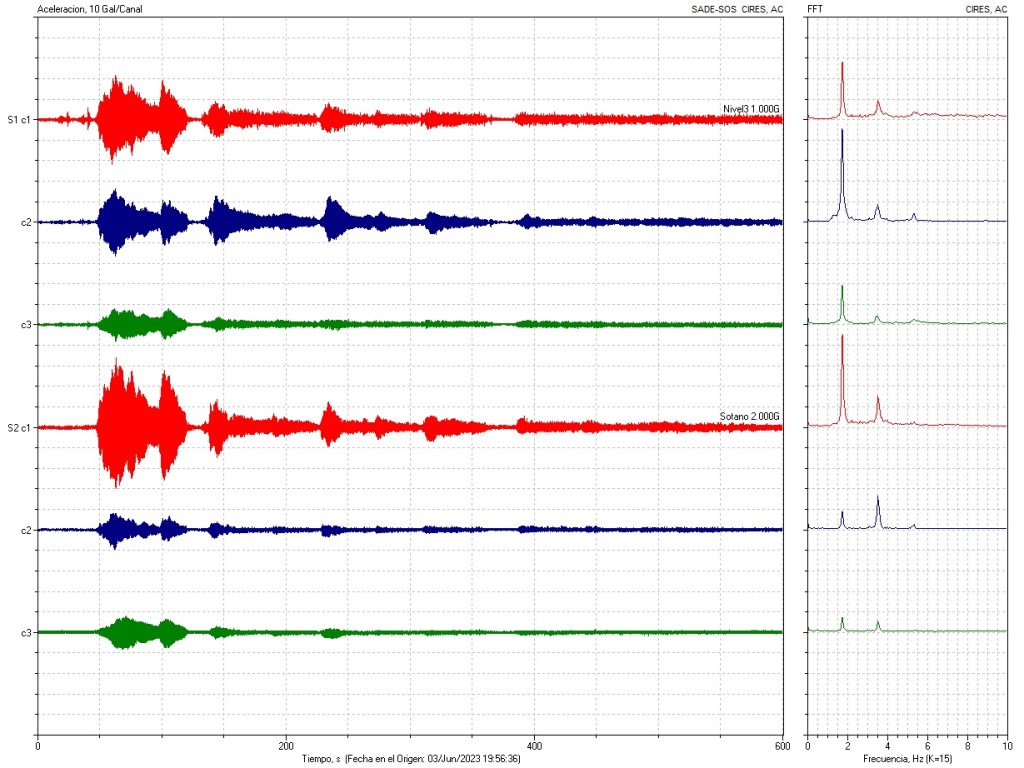Click the 4 Hz tick on frequency axis
This screenshot has width=1024, height=768.
(x=887, y=746)
